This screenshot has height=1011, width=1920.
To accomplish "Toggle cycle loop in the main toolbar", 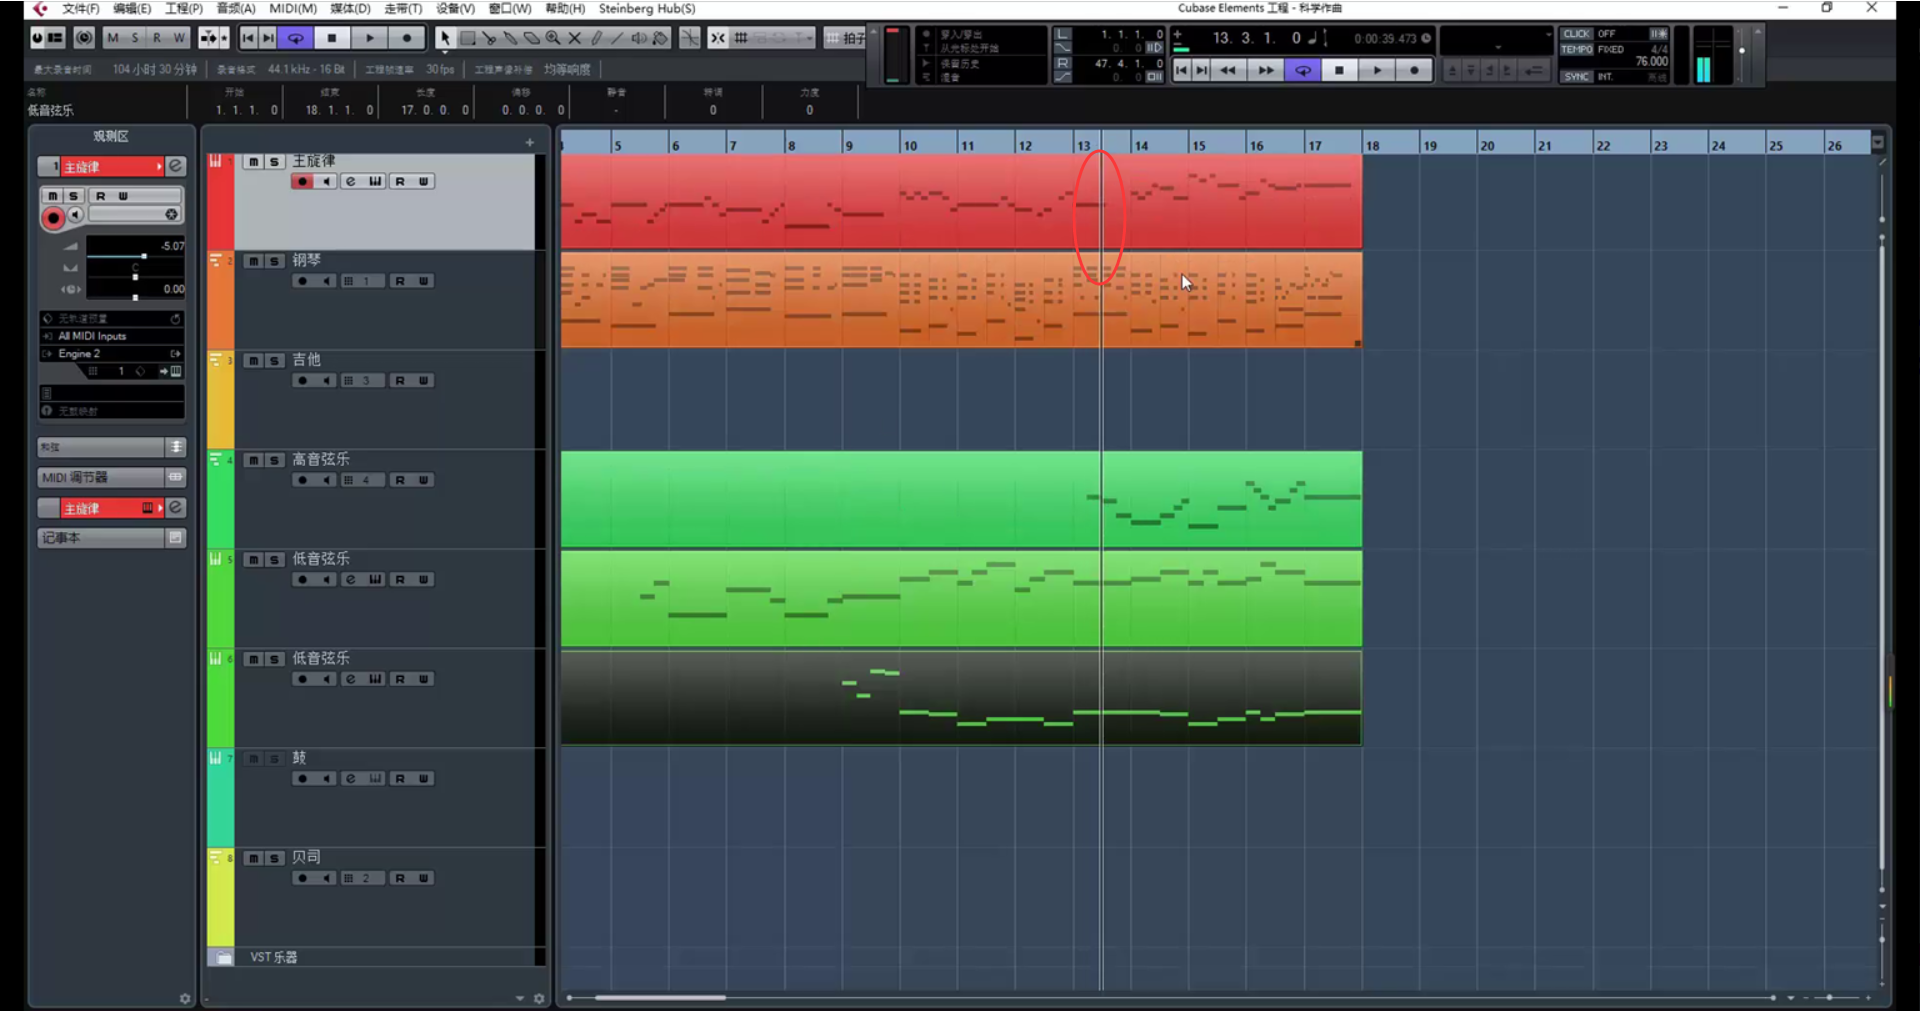I will point(296,38).
